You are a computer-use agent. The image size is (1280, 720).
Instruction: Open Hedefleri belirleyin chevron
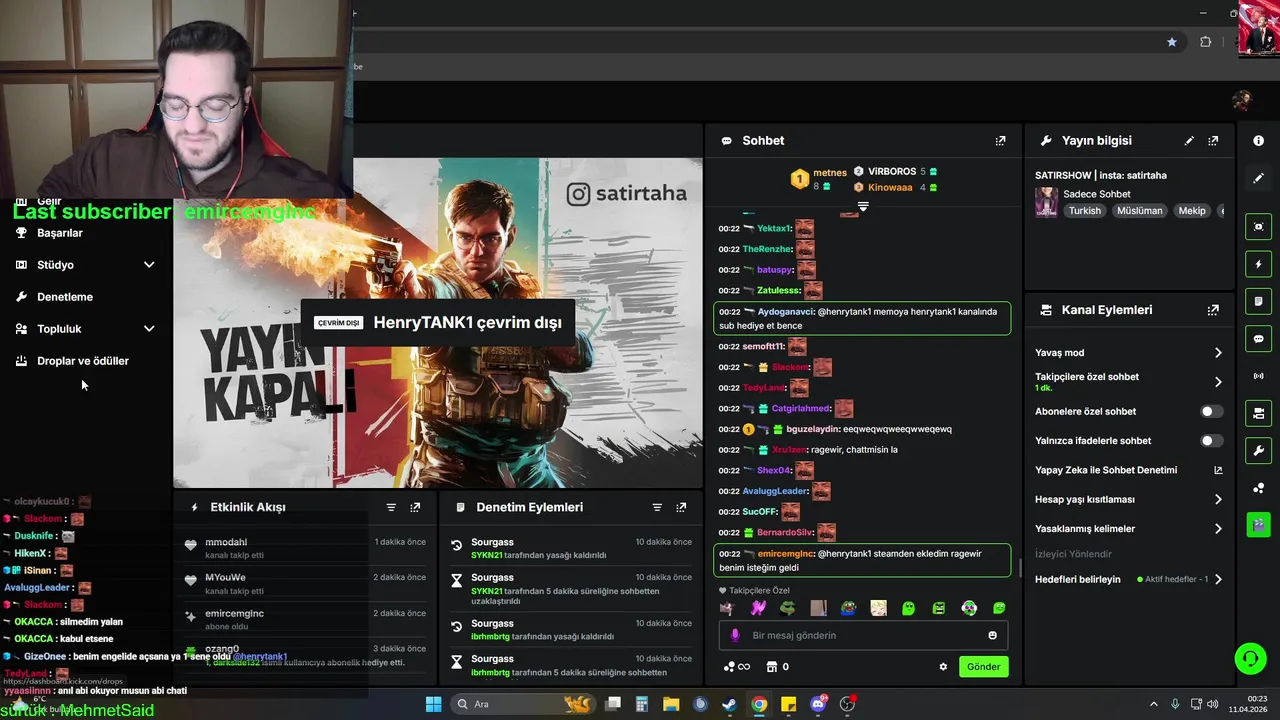pos(1218,580)
